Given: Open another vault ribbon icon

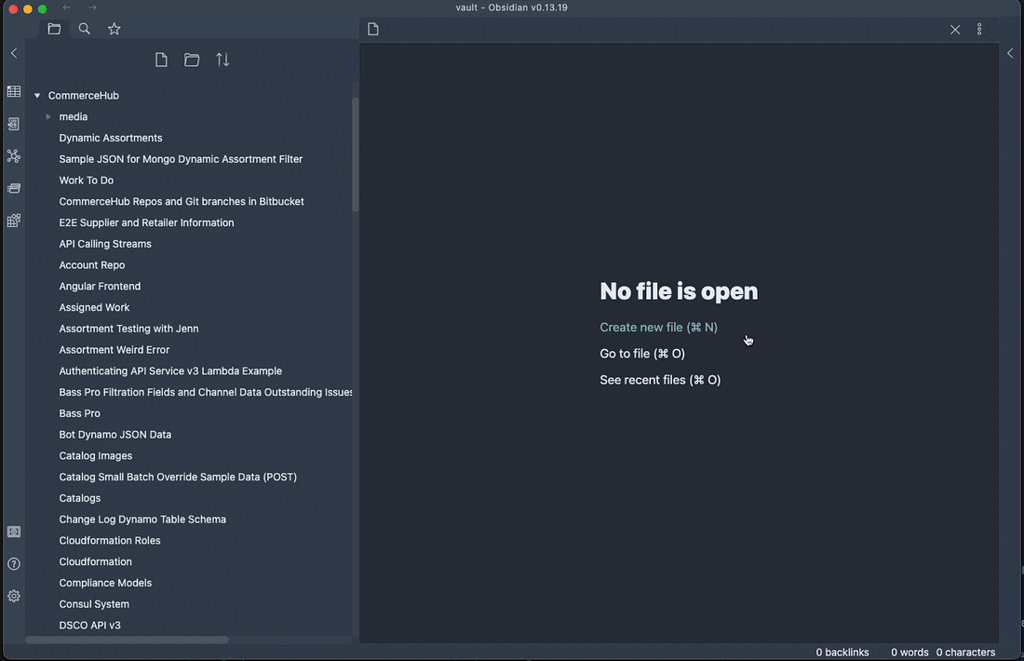Looking at the screenshot, I should pyautogui.click(x=14, y=532).
